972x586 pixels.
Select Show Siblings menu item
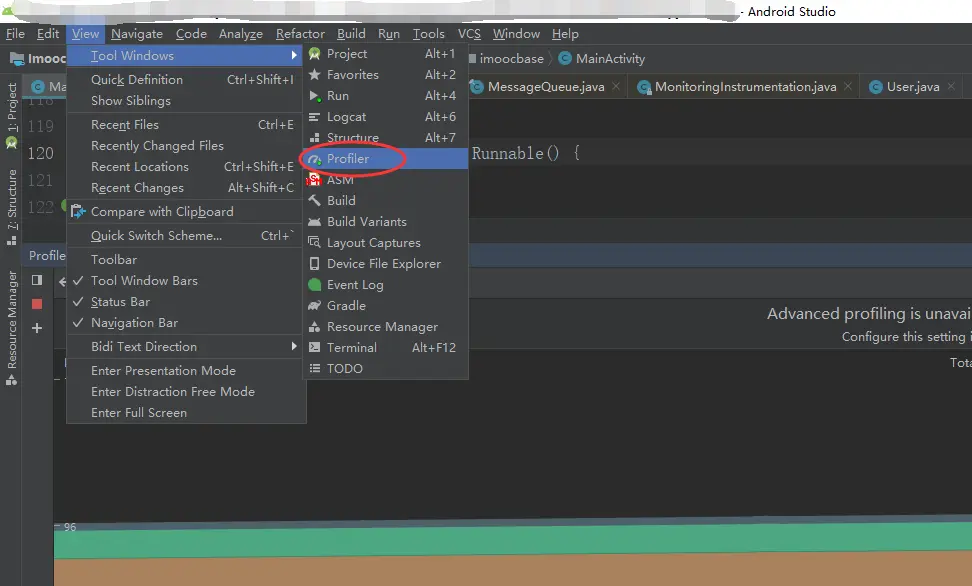[186, 101]
